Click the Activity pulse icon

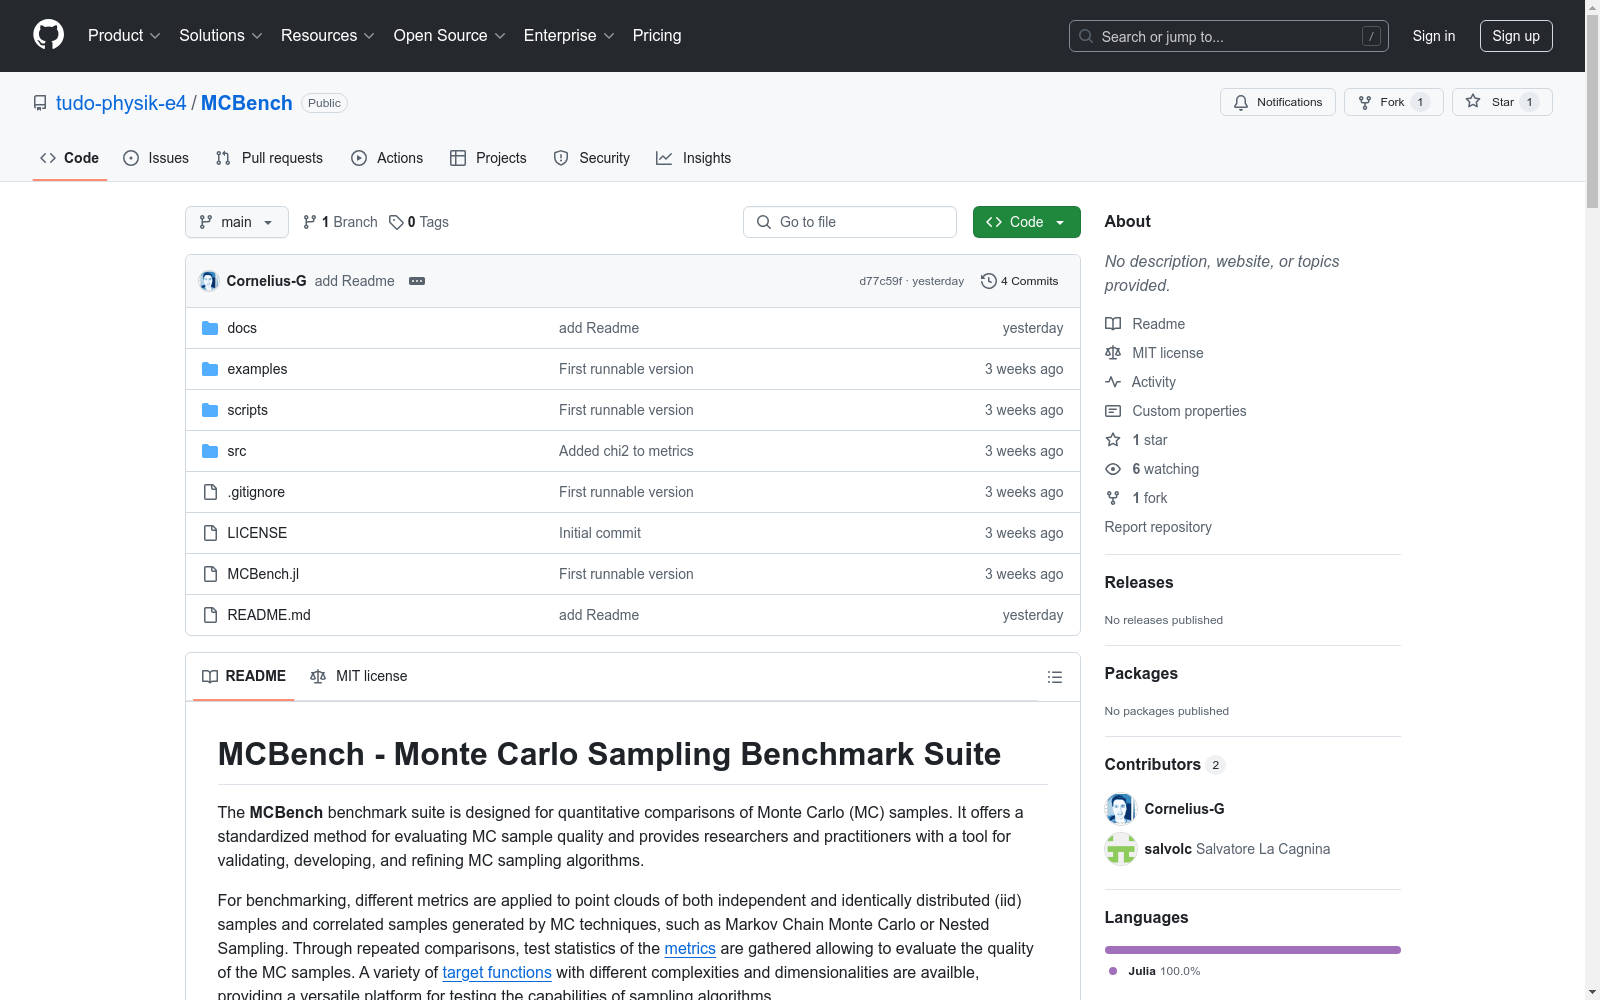point(1113,382)
